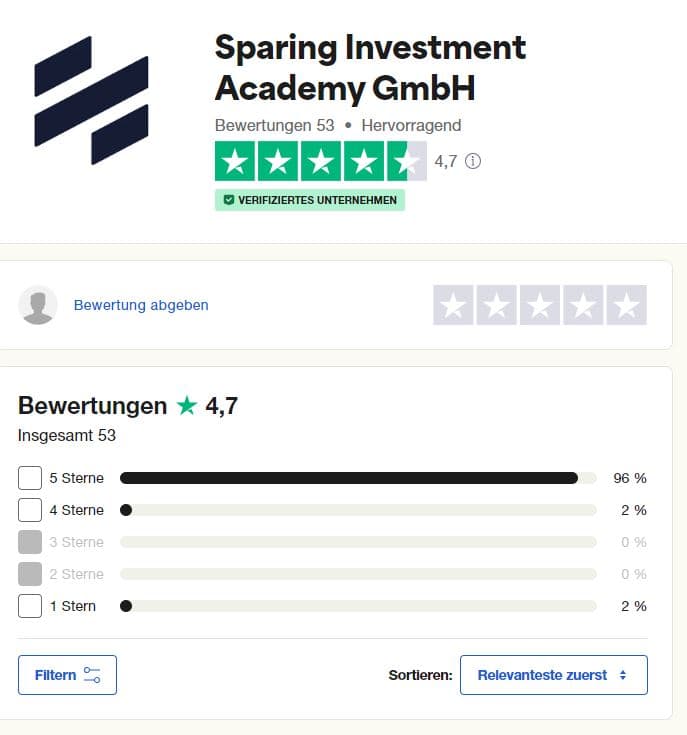Screen dimensions: 687x735
Task: Click the 1 Stern 2 % bar
Action: (358, 606)
